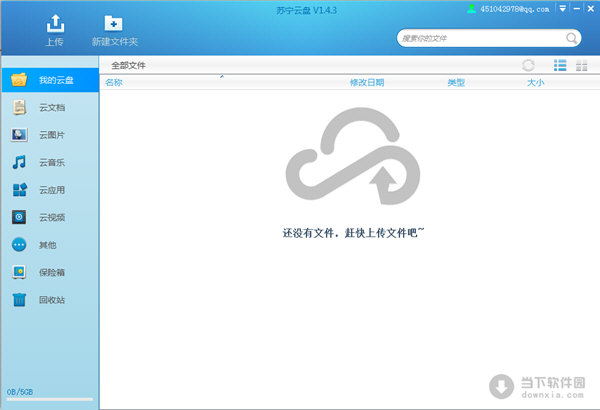
Task: Click the user account avatar icon
Action: [471, 8]
